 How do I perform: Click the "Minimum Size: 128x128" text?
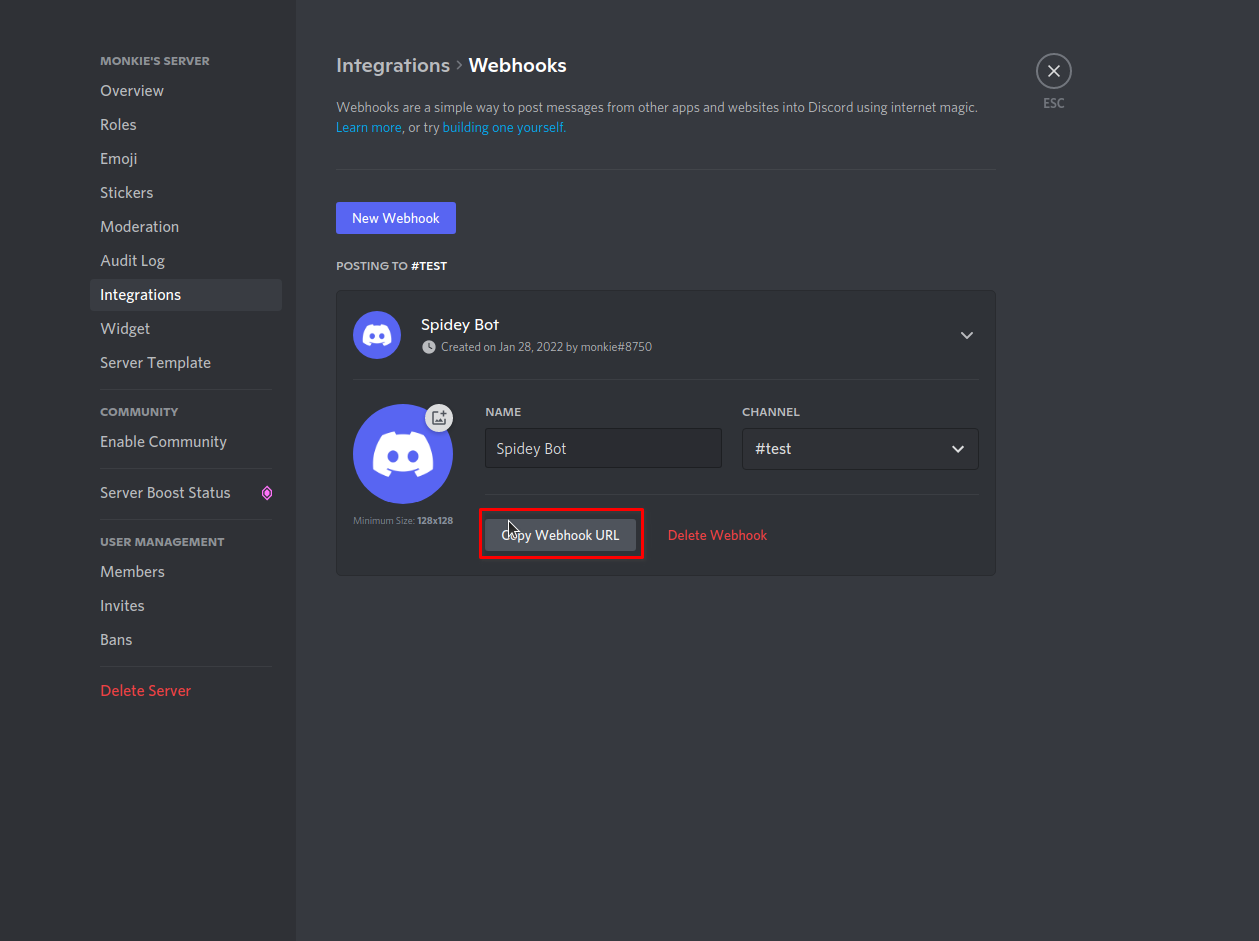[x=403, y=520]
